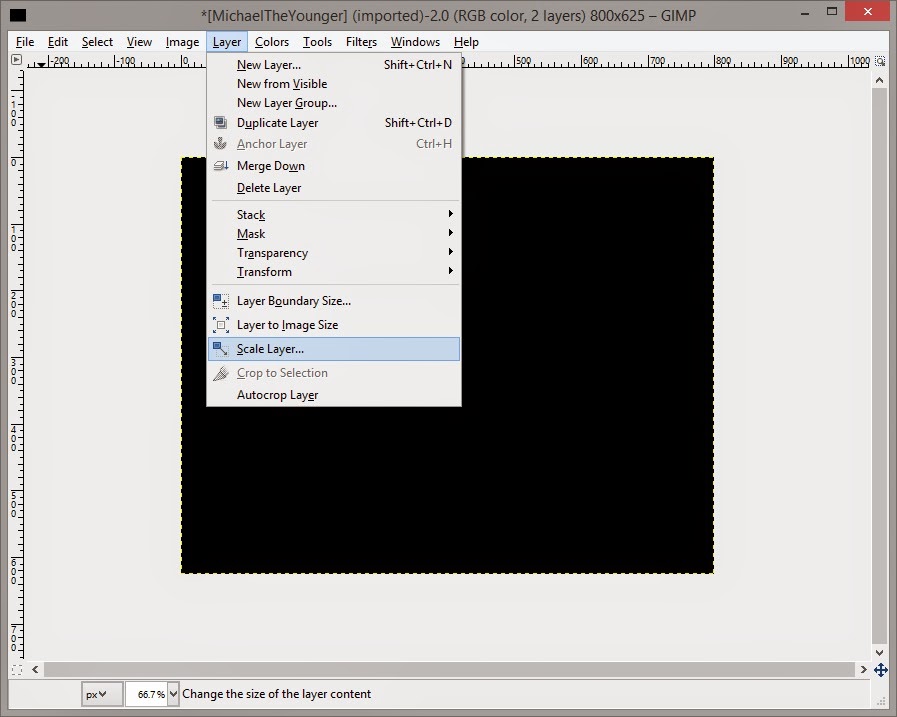This screenshot has width=897, height=717.
Task: Choose Delete Layer from the menu
Action: [268, 188]
